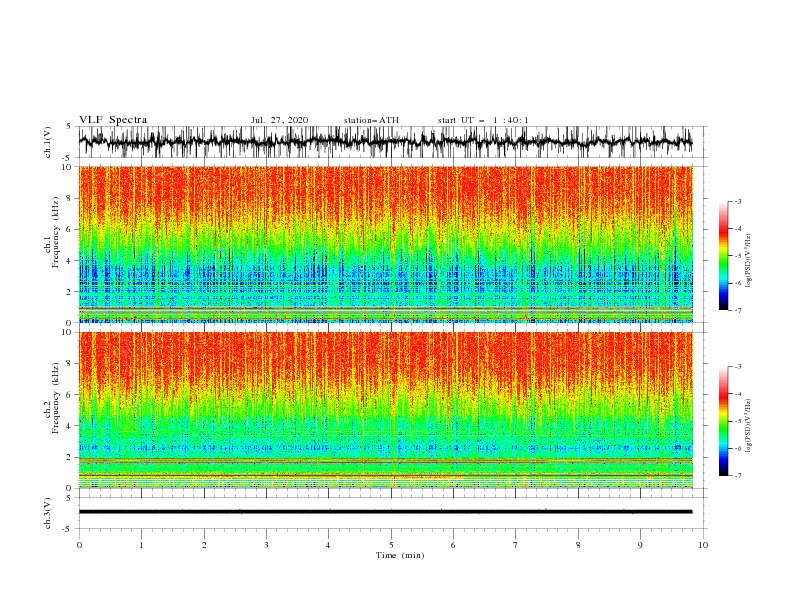Click time axis tick label "2"
792x612 pixels.
pos(204,545)
